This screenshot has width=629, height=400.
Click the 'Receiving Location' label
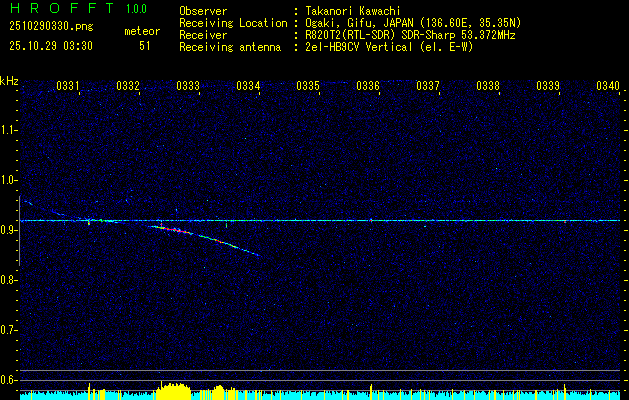[x=233, y=23]
